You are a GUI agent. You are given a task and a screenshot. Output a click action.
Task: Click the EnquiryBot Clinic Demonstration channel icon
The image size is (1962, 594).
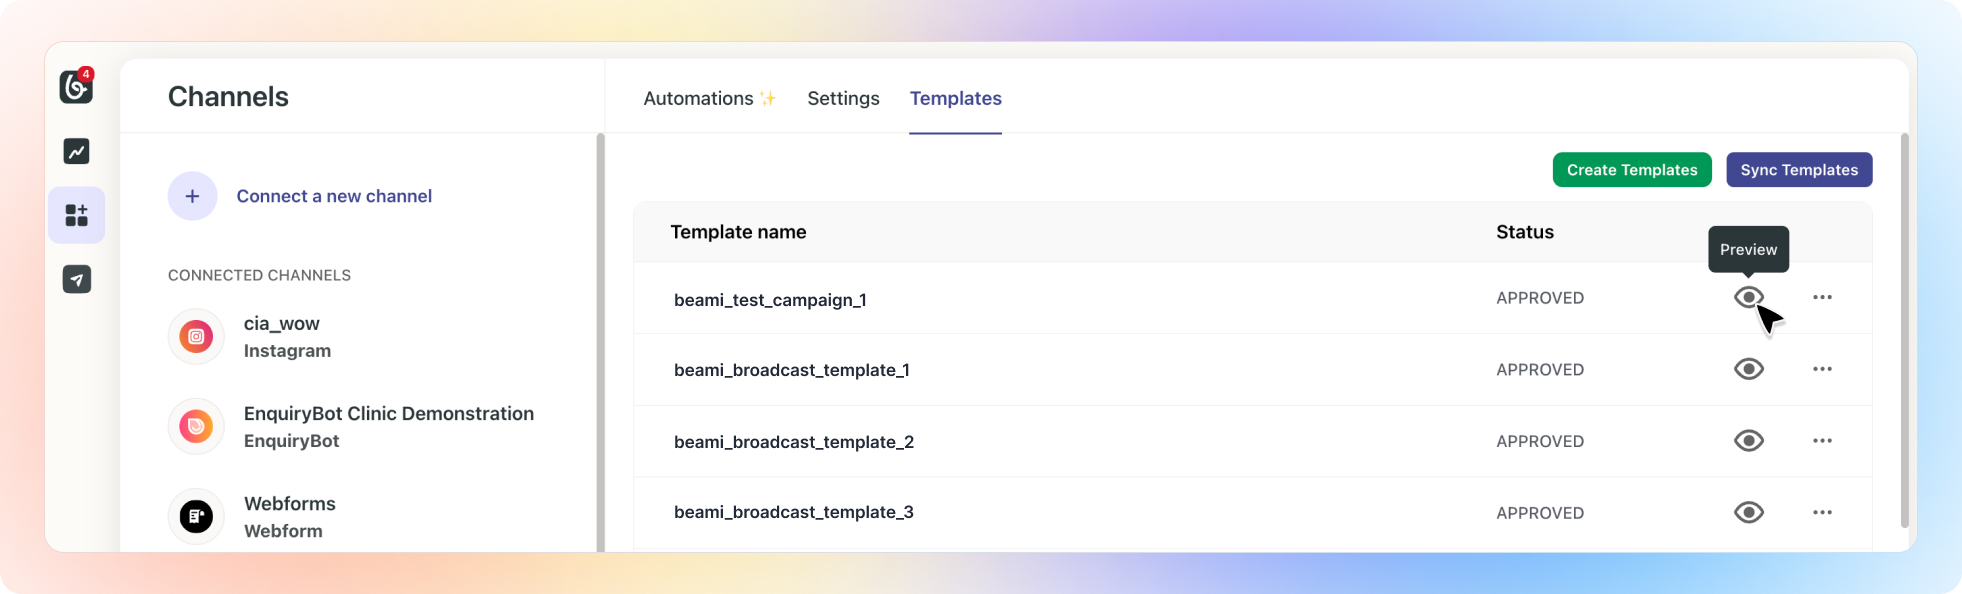(x=196, y=427)
